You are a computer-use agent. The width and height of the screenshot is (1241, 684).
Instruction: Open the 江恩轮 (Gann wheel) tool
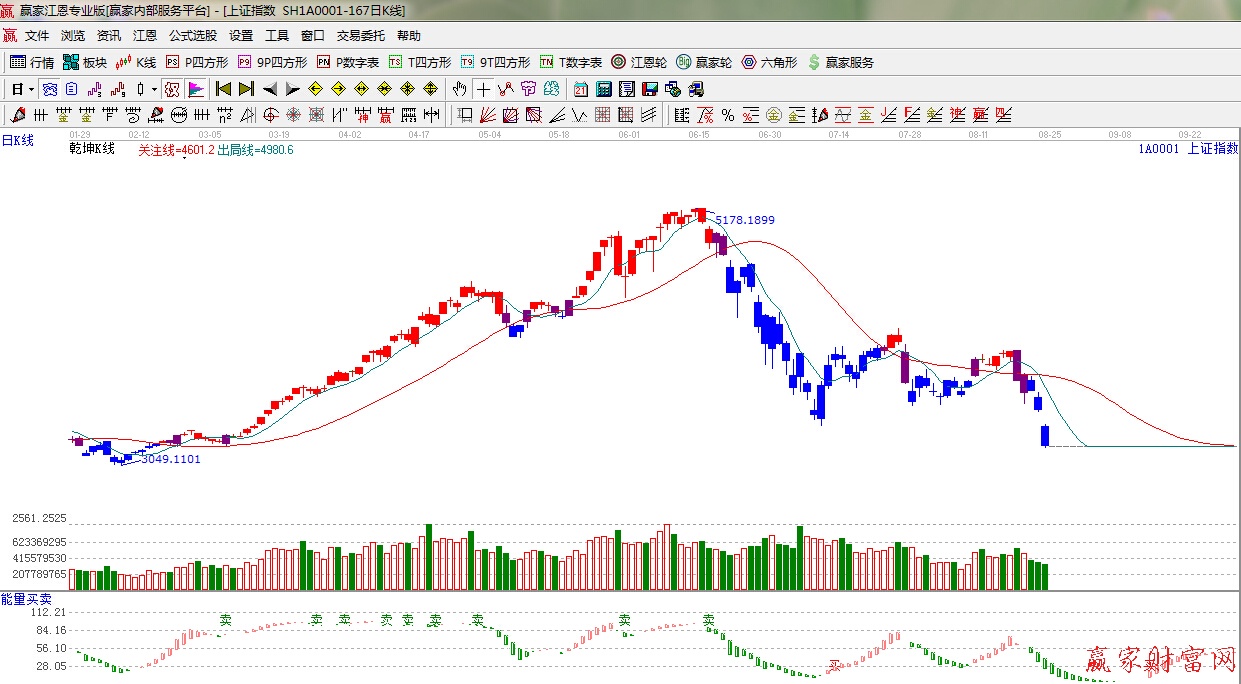639,62
